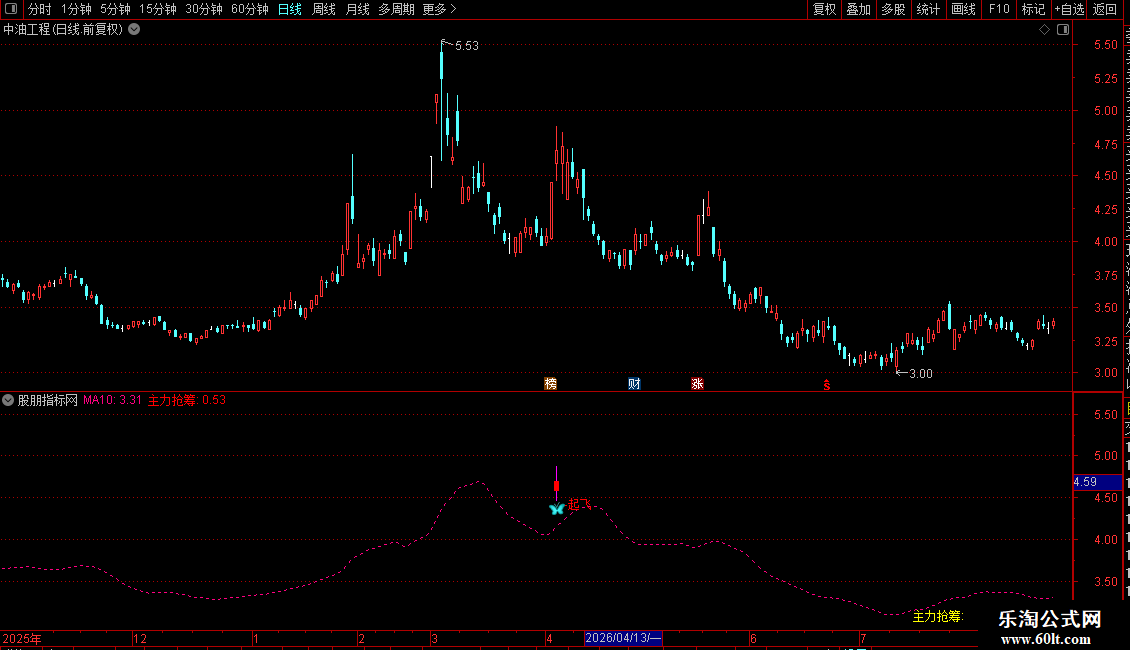Click the 2026/04/13 date marker on timeline

coord(623,638)
